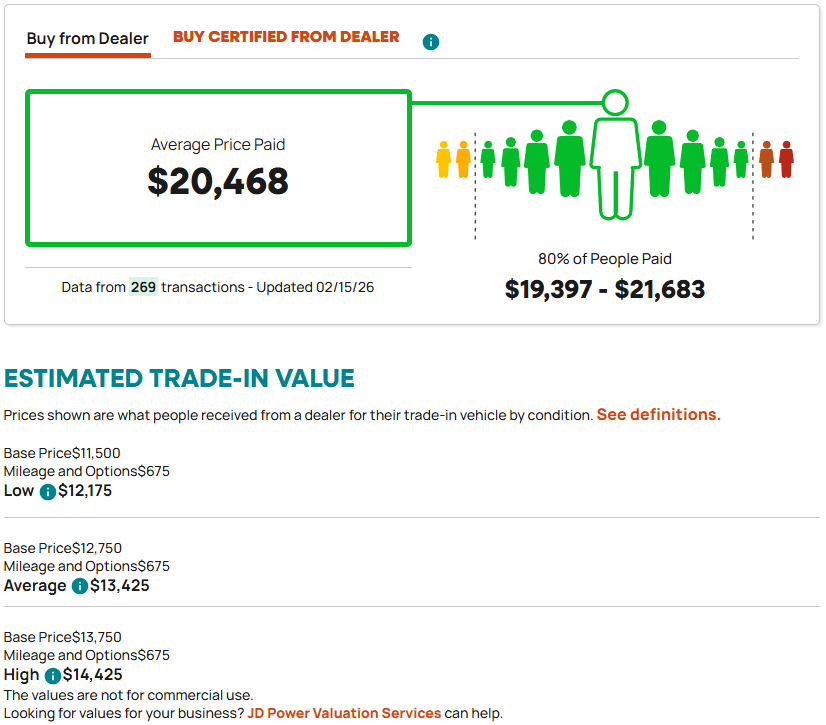Image resolution: width=826 pixels, height=725 pixels.
Task: Click the 269 transactions number
Action: point(143,287)
